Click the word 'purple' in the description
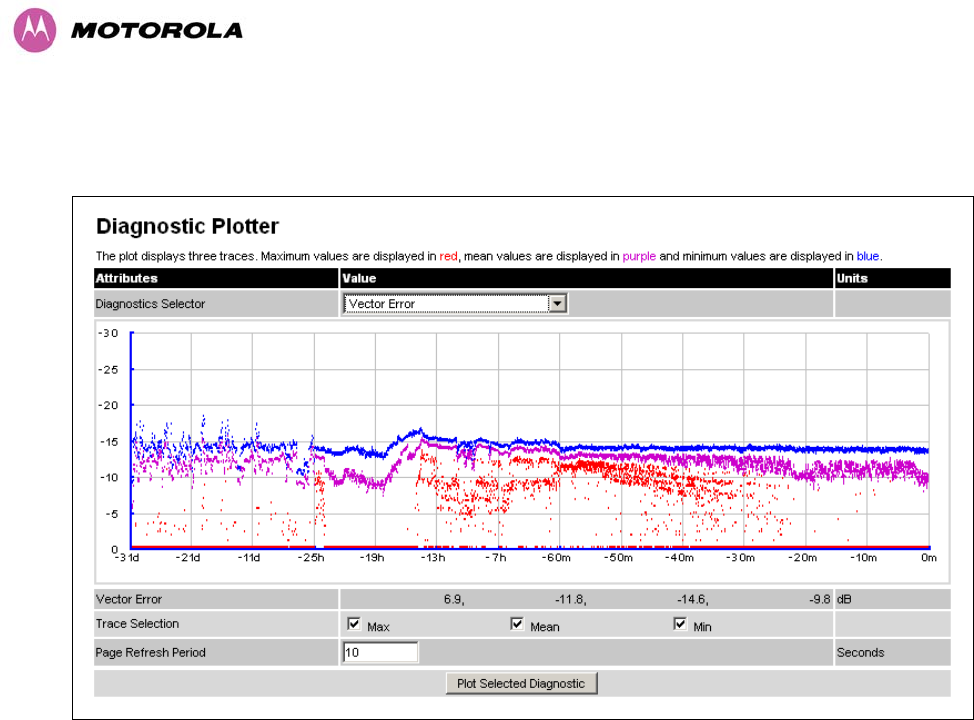 [x=639, y=256]
